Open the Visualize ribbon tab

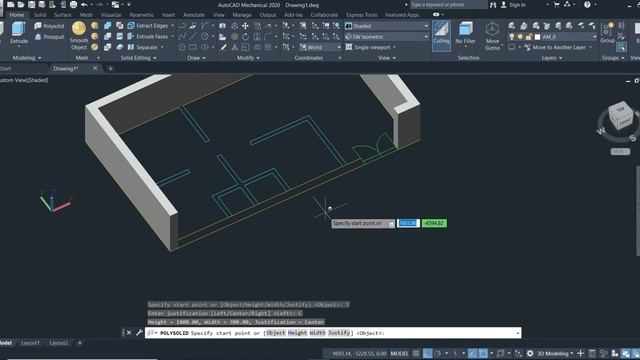(111, 15)
